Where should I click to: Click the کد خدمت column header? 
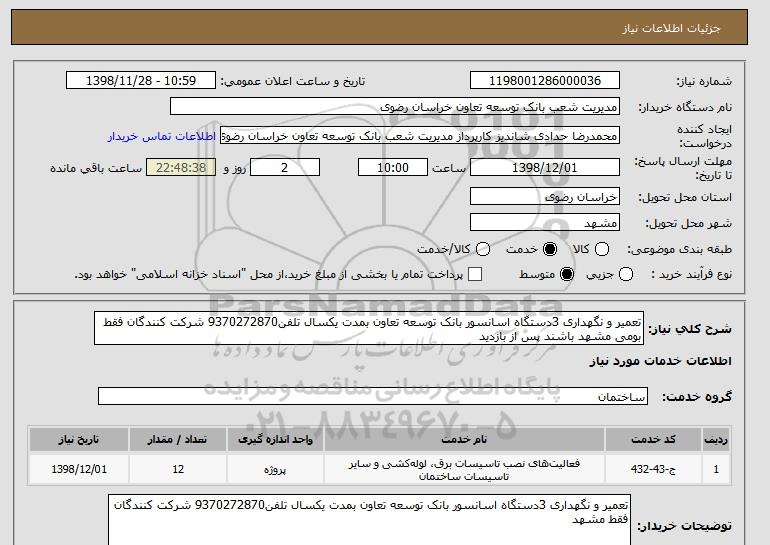pos(654,439)
